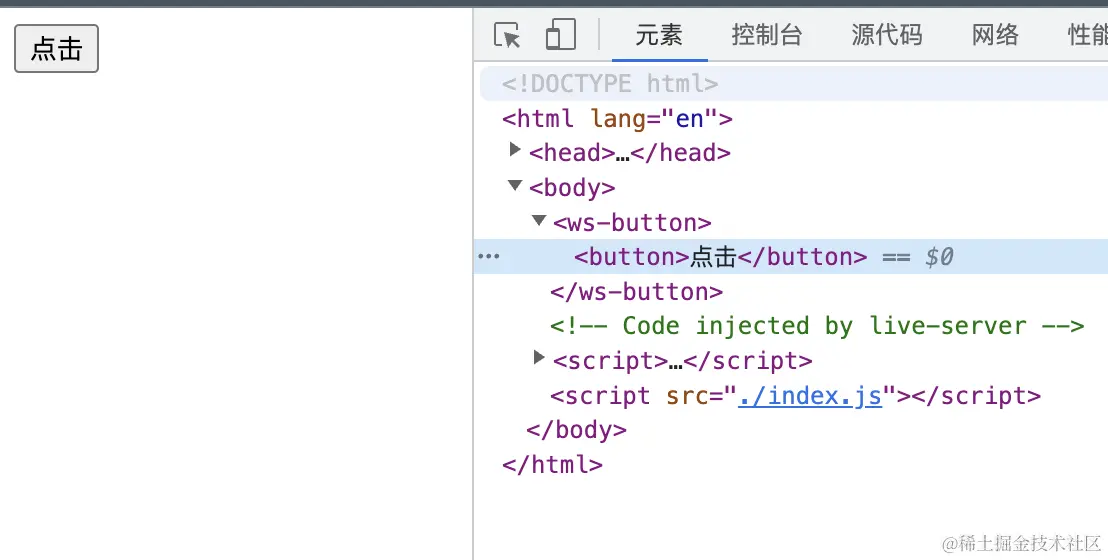Activate the inspect element picker icon
Viewport: 1108px width, 560px height.
(507, 35)
